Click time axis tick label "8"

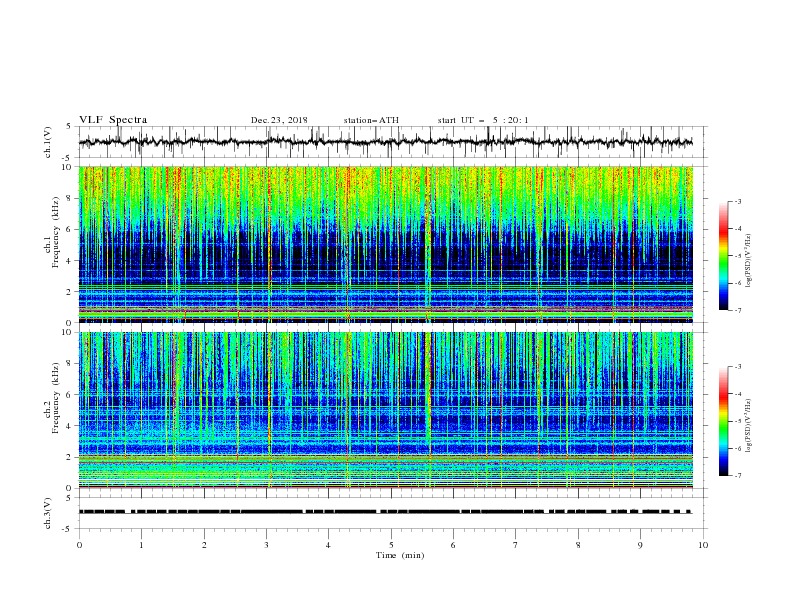(578, 545)
